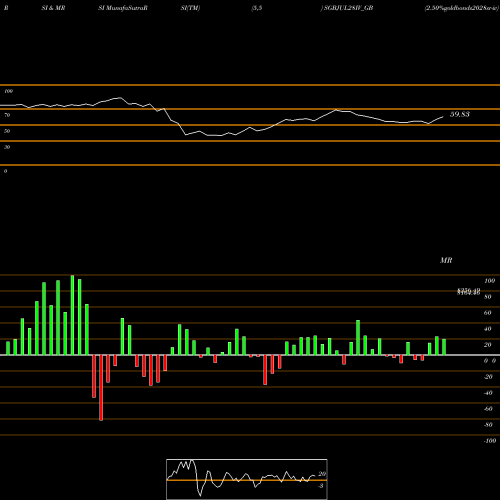Screen dimensions: 500x500
Task: Click the end of the RSI line
Action: 443,117
